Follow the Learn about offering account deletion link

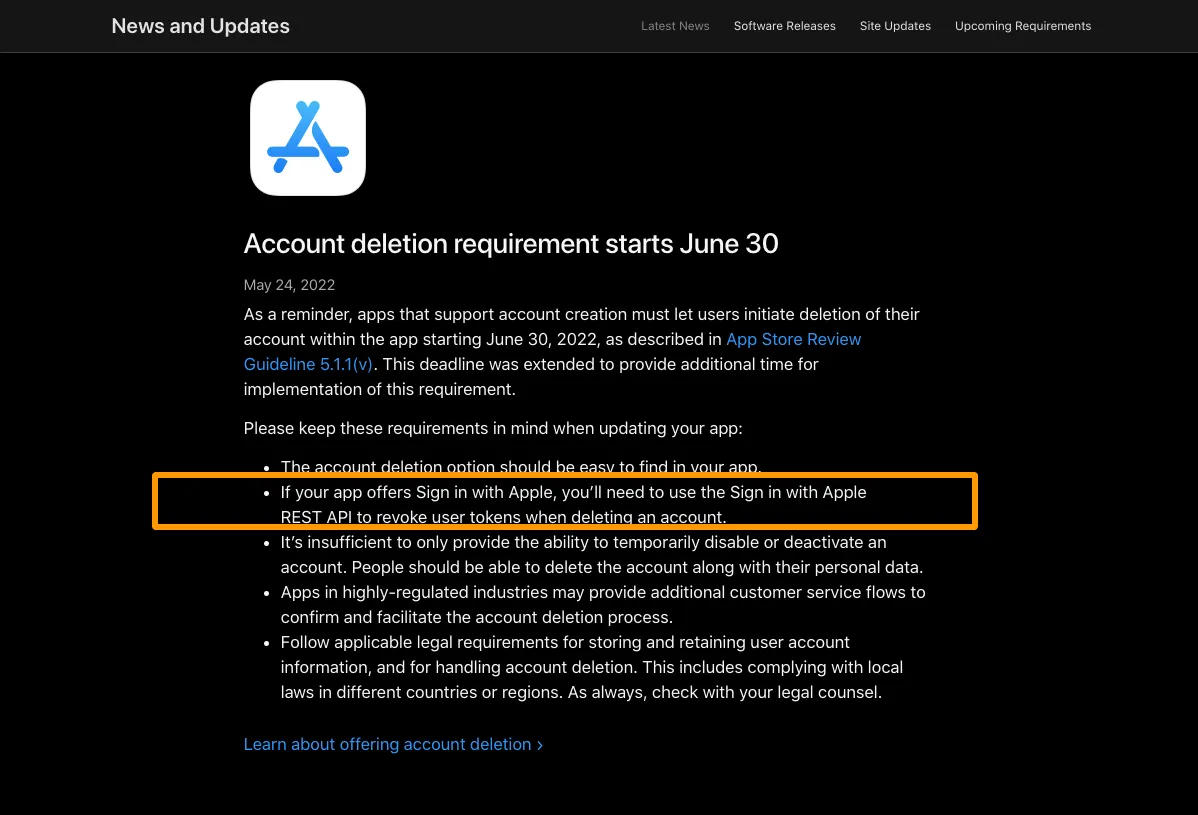387,744
